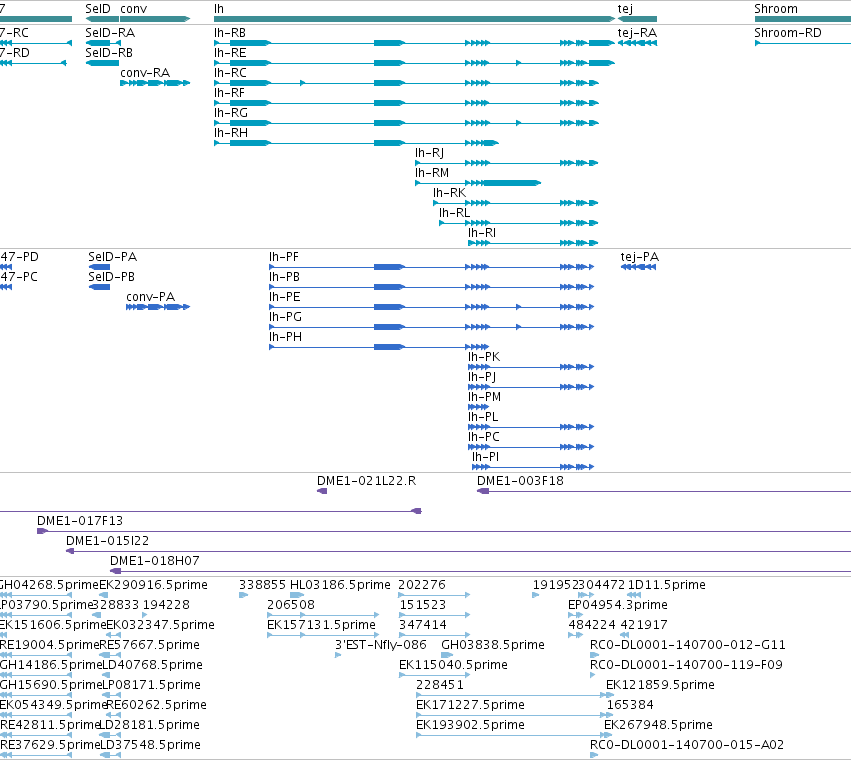Click protein SelD-PB
Viewport: 851px width, 760px height.
coord(99,287)
